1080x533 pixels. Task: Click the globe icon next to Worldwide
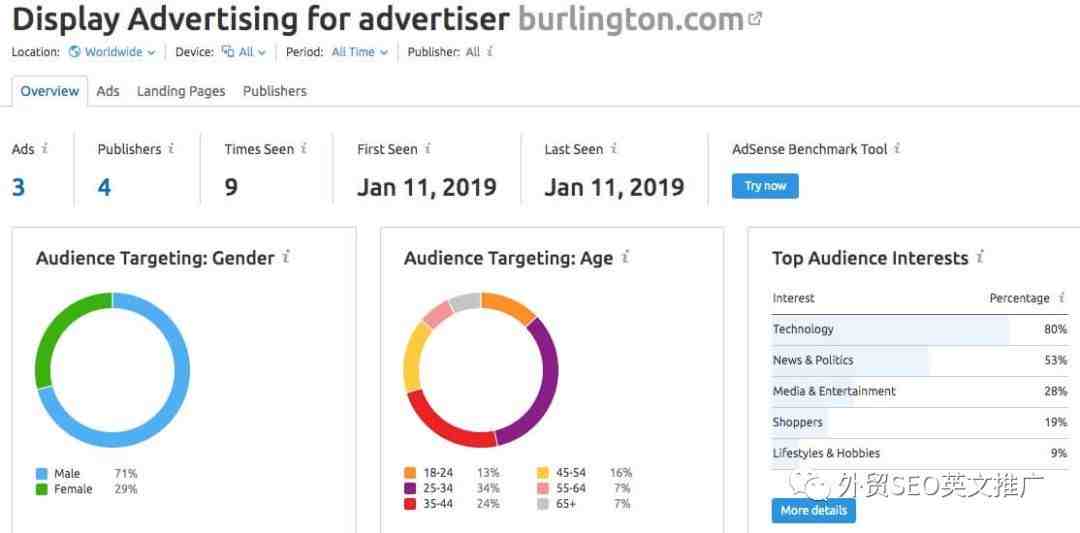pyautogui.click(x=74, y=52)
